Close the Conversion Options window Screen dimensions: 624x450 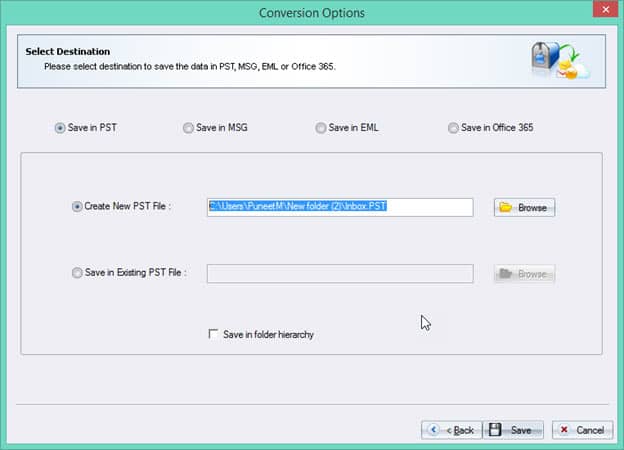pos(605,10)
